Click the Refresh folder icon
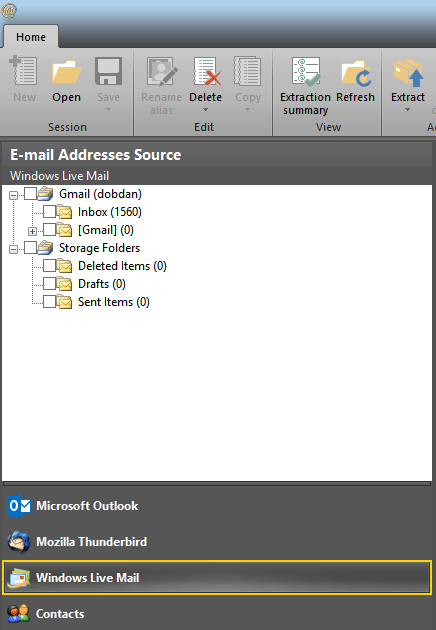Image resolution: width=436 pixels, height=630 pixels. (x=356, y=72)
